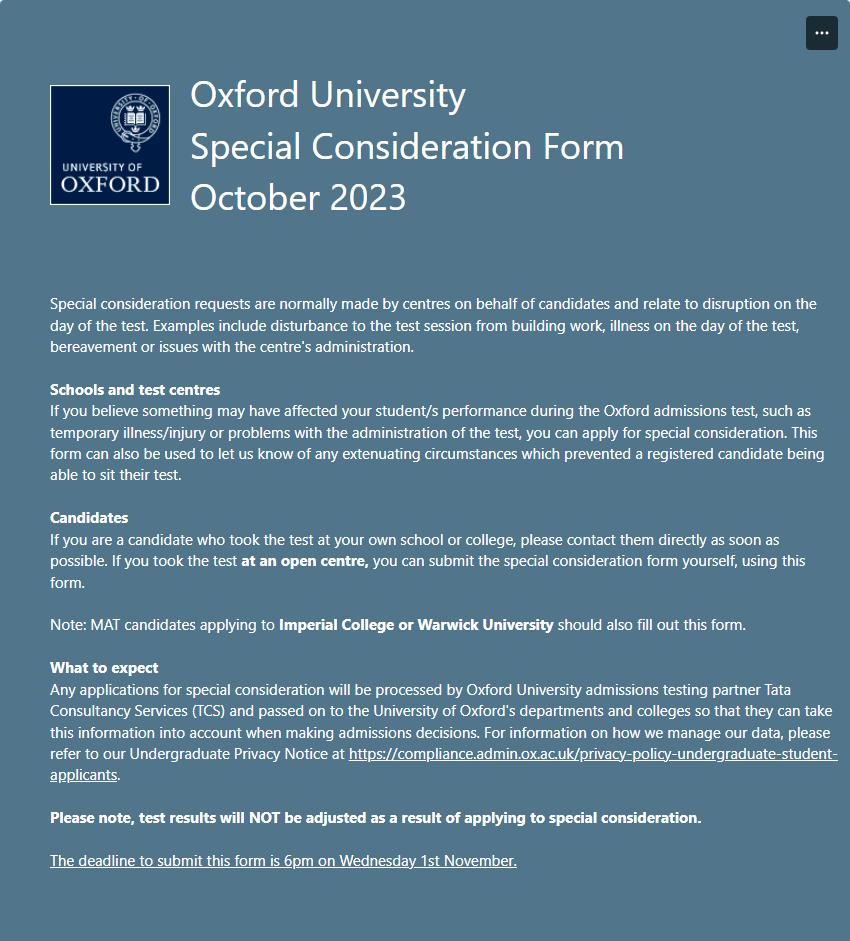Click the "Oxford University" title line

click(x=328, y=95)
